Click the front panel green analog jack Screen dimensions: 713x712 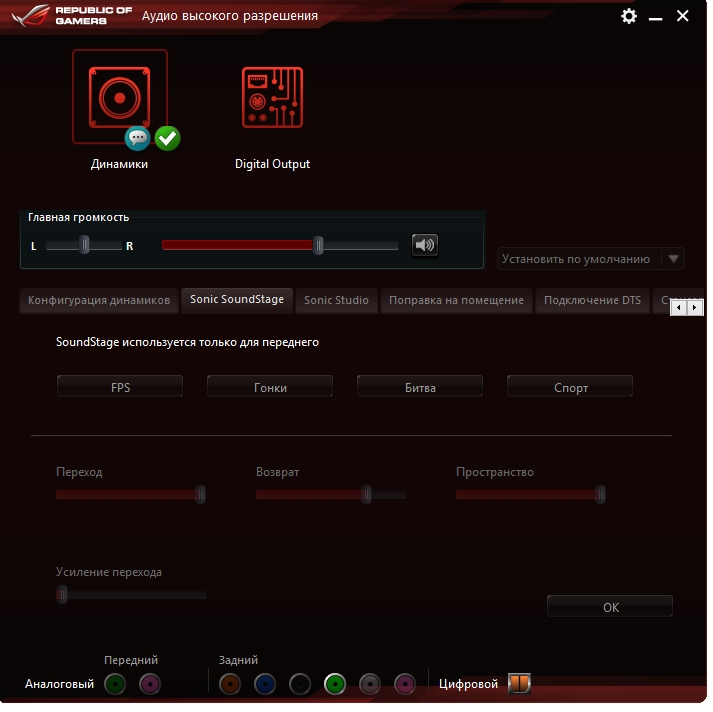tap(115, 684)
